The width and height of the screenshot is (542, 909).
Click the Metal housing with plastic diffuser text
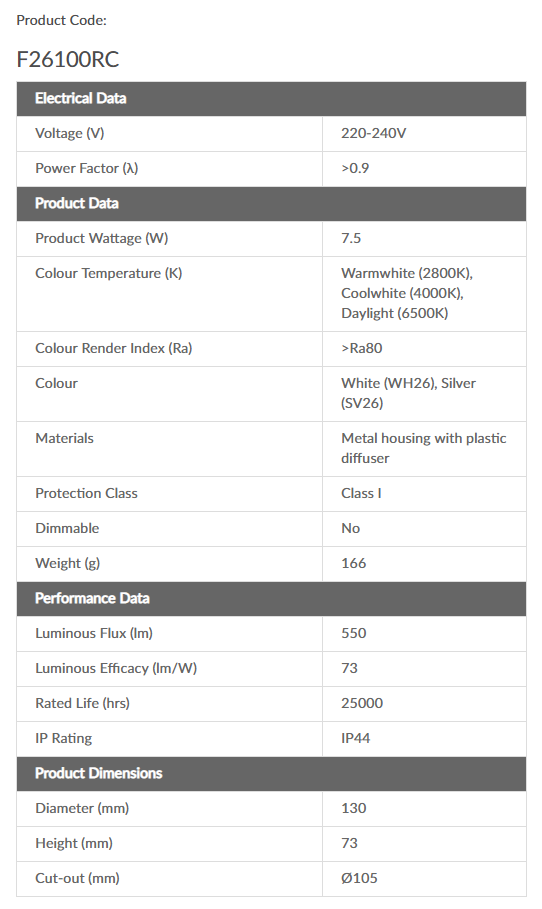[424, 448]
